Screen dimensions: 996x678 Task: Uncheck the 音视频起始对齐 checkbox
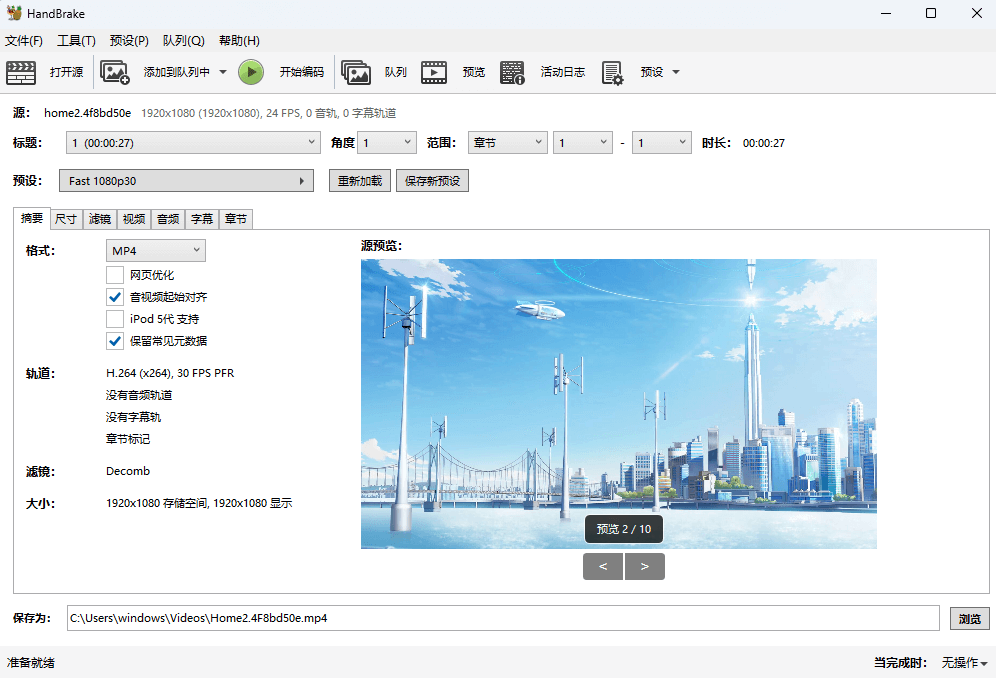(115, 297)
